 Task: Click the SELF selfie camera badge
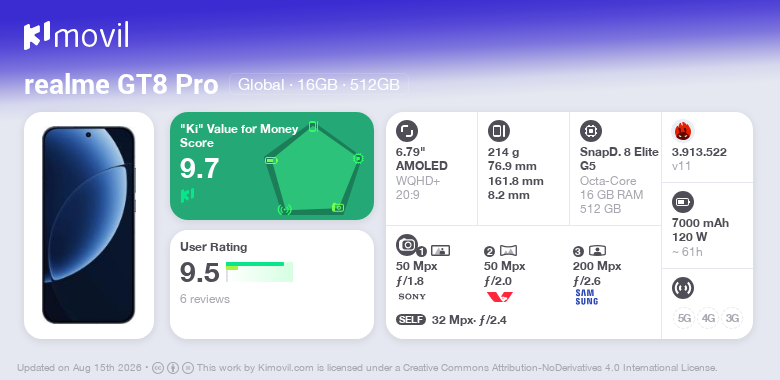411,320
